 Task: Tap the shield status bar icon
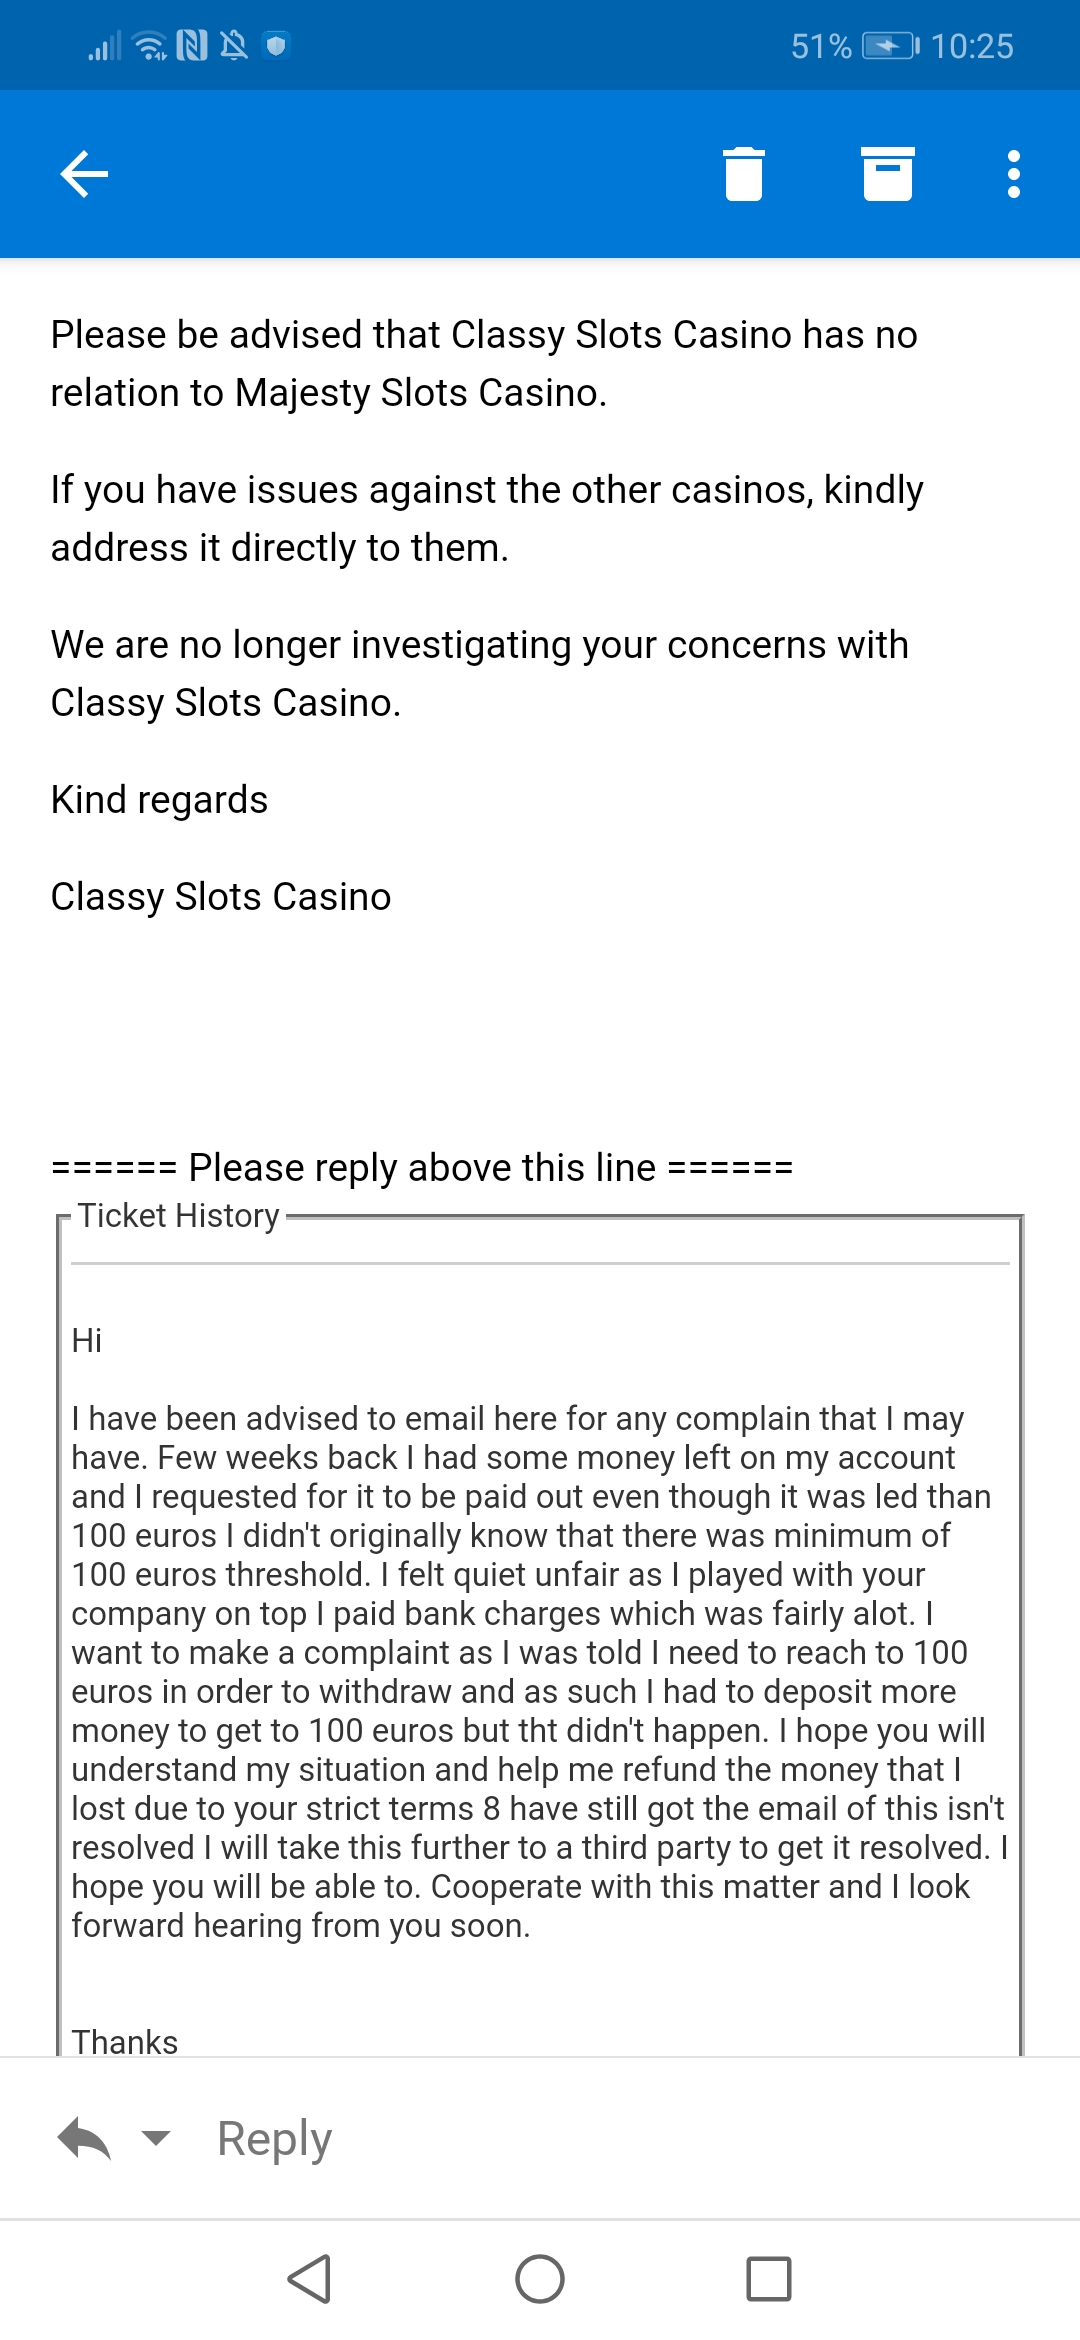[x=276, y=46]
